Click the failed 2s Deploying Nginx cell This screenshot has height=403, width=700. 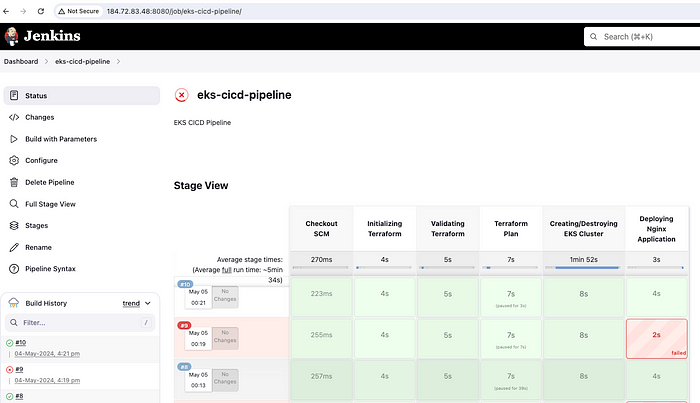[x=656, y=338]
